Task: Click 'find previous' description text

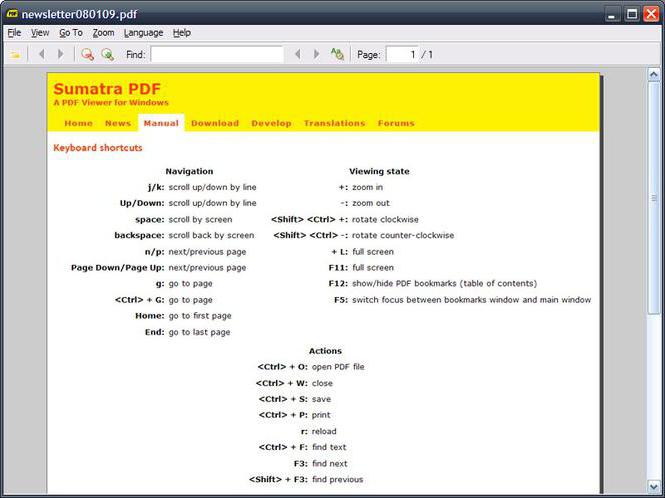Action: pos(338,479)
